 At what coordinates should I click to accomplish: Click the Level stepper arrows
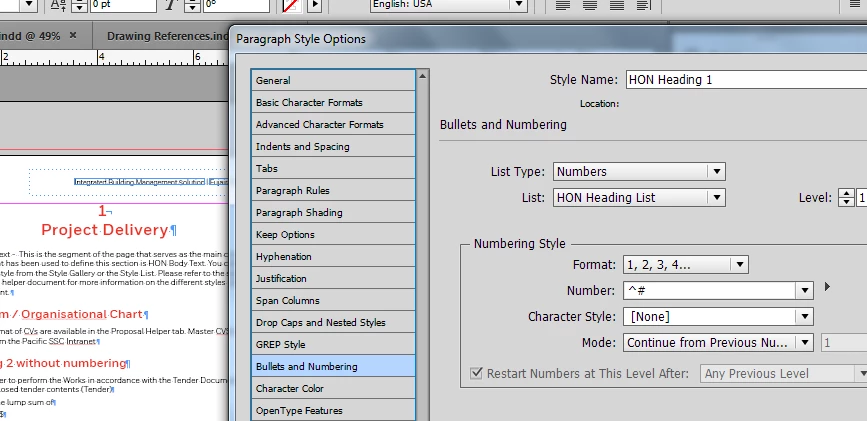[x=846, y=197]
